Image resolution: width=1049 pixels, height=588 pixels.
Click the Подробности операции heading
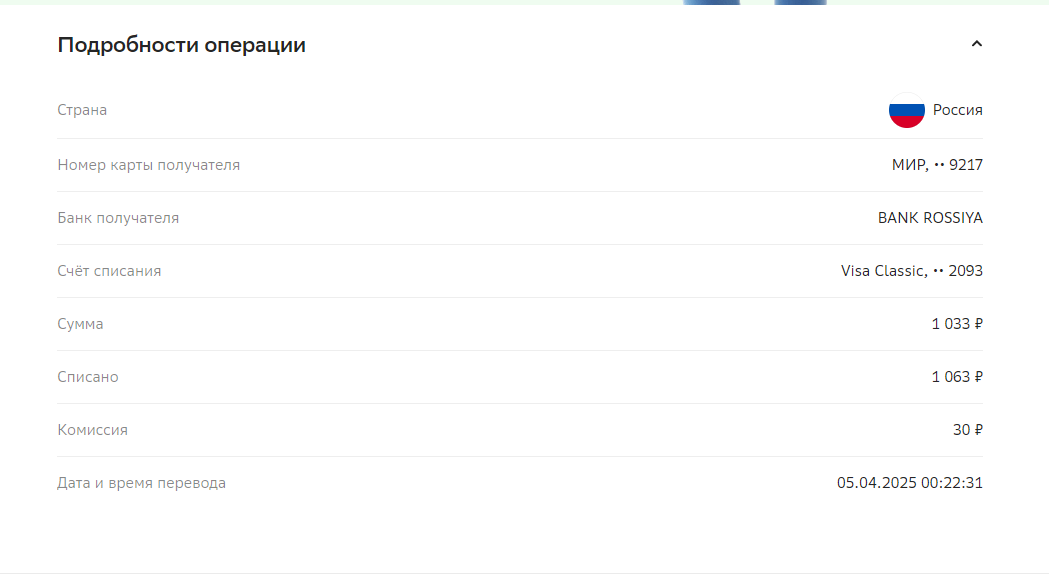(181, 45)
